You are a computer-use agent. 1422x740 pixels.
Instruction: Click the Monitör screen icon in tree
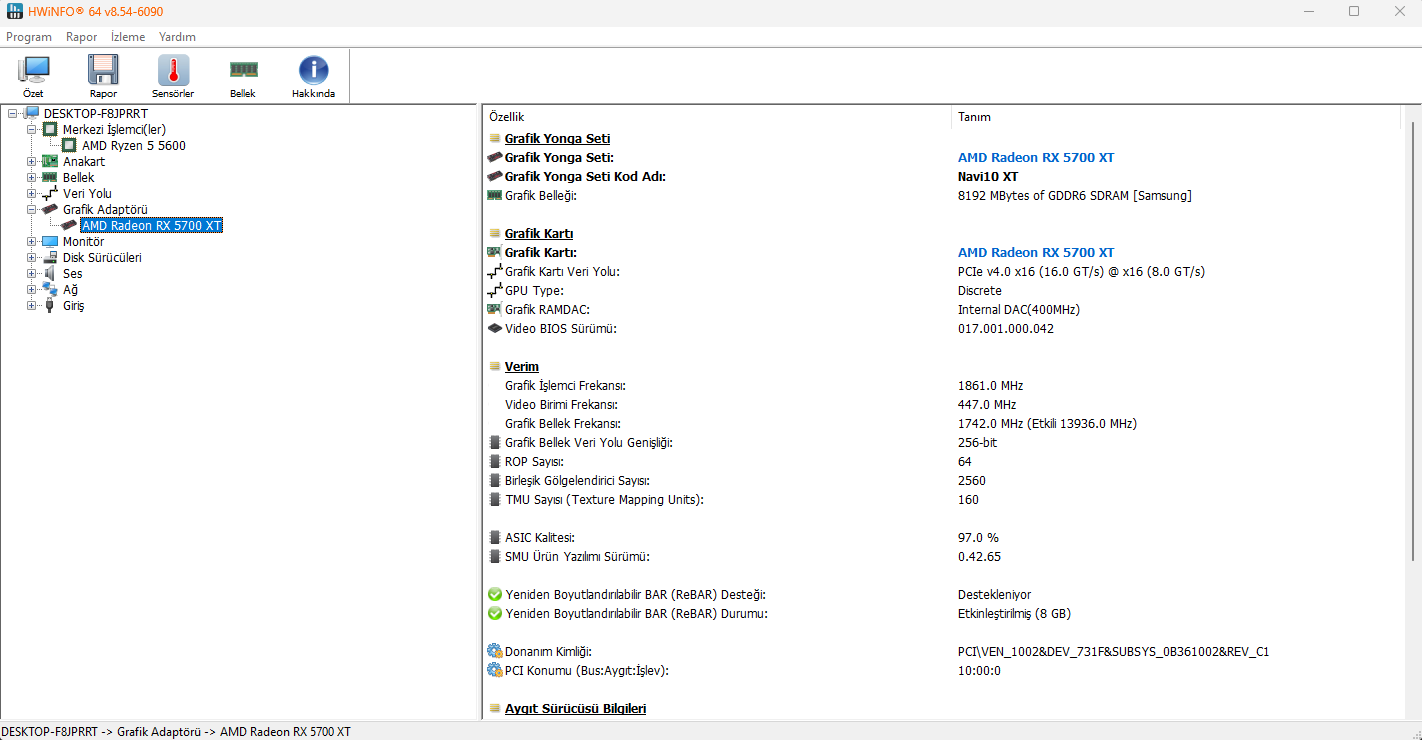[x=50, y=241]
